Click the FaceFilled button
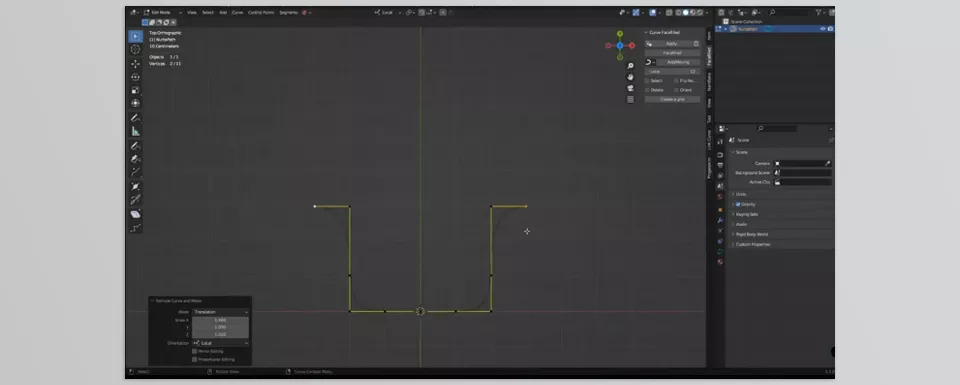960x385 pixels. tap(672, 53)
